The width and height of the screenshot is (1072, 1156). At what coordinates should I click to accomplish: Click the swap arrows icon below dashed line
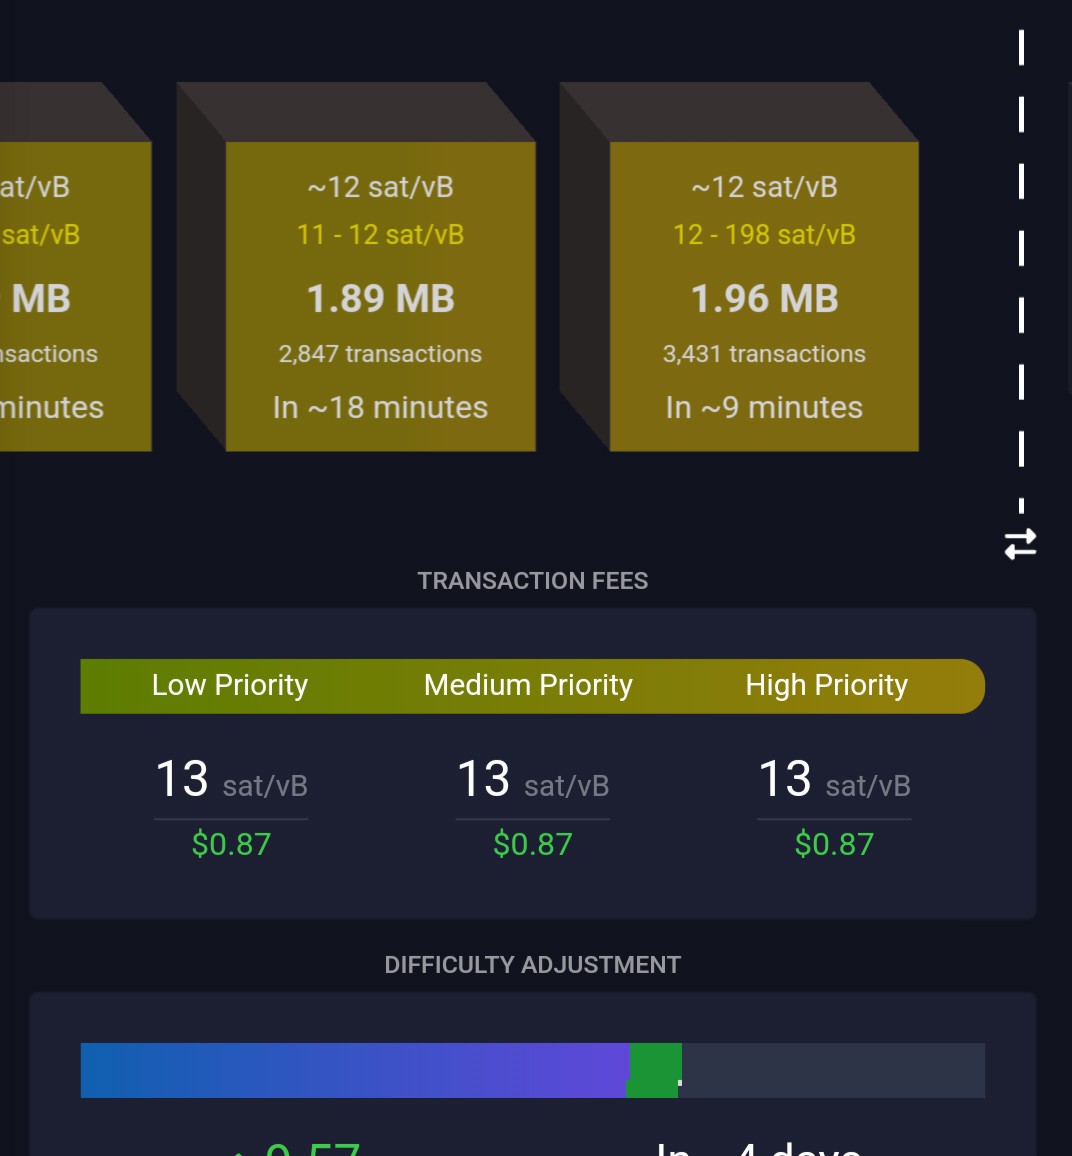tap(1020, 544)
